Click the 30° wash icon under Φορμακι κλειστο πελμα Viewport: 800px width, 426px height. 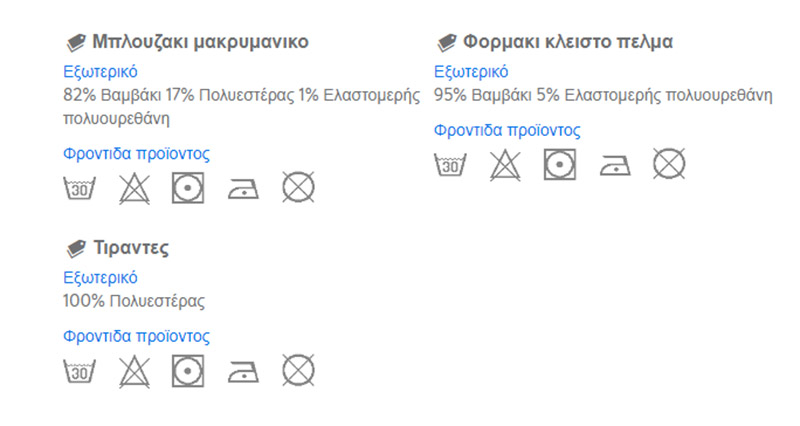pos(450,164)
